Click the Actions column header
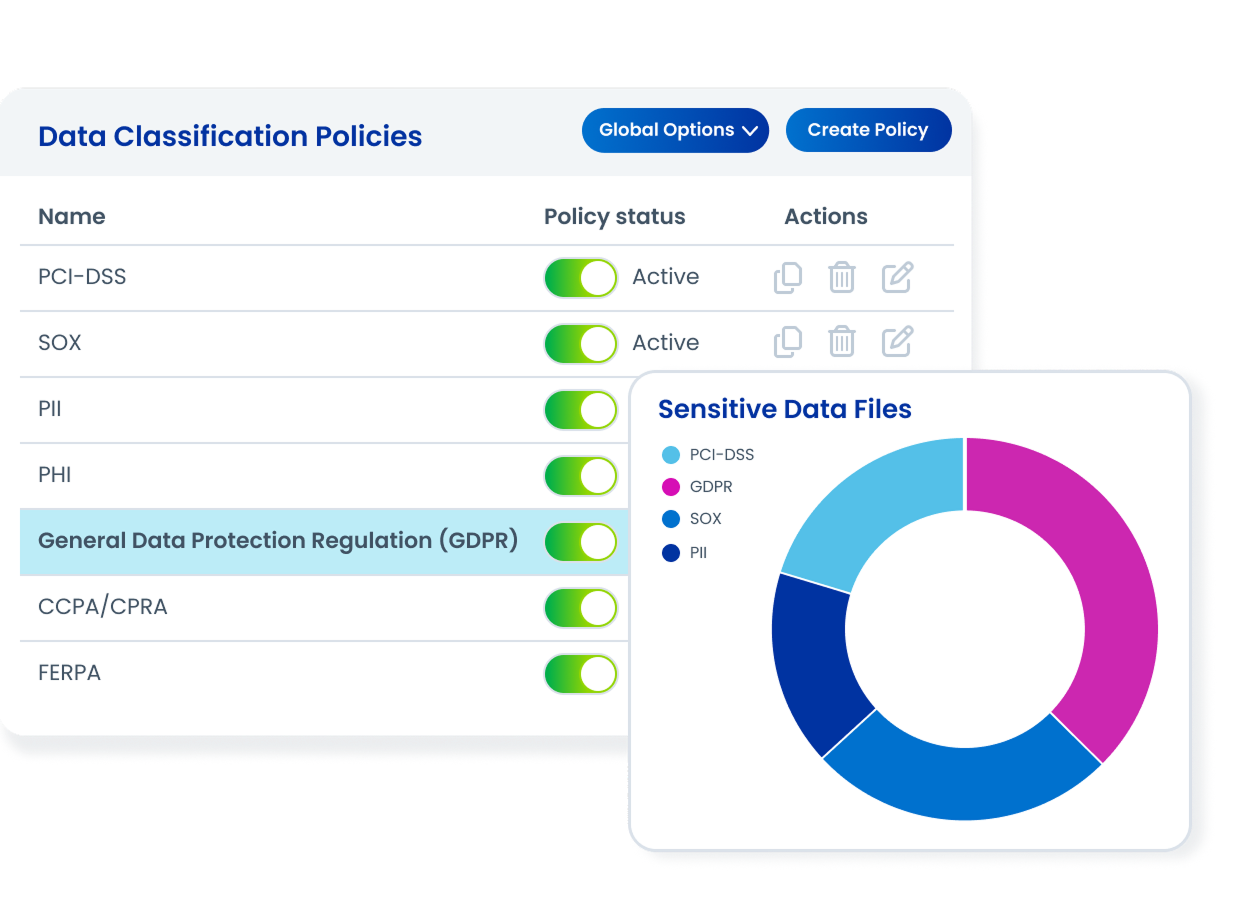Viewport: 1260px width, 920px height. tap(826, 217)
